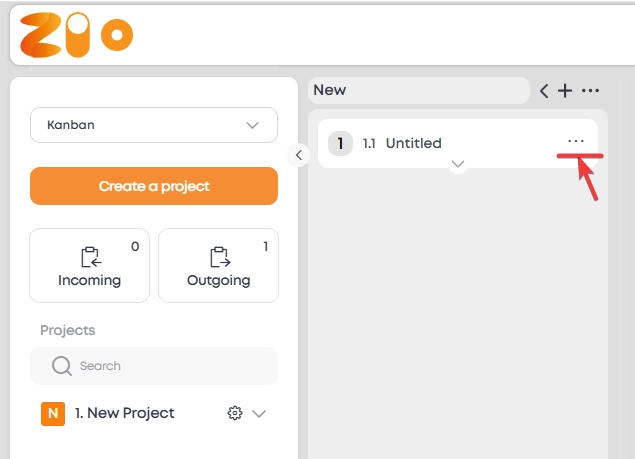Expand the Untitled card down chevron
Viewport: 635px width, 459px height.
pos(458,163)
